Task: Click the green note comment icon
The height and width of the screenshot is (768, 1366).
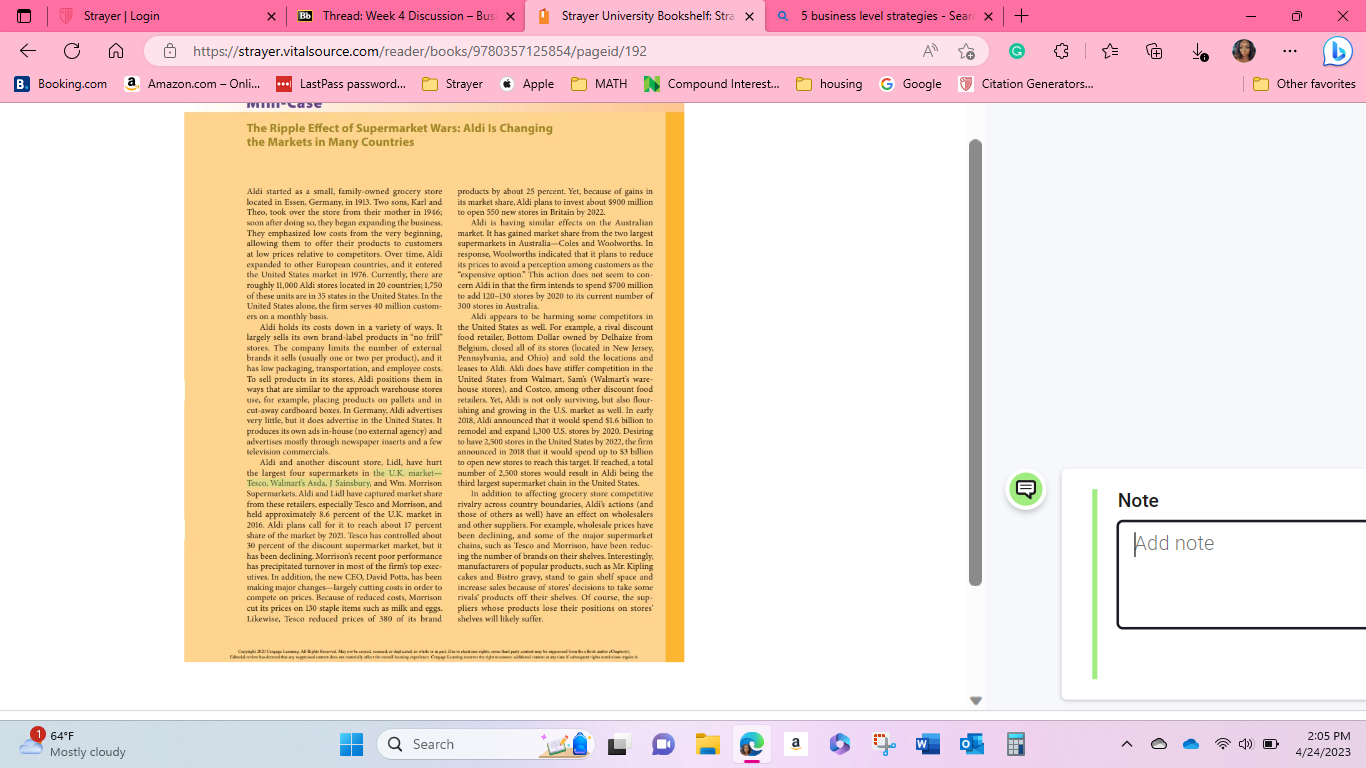Action: click(x=1025, y=489)
